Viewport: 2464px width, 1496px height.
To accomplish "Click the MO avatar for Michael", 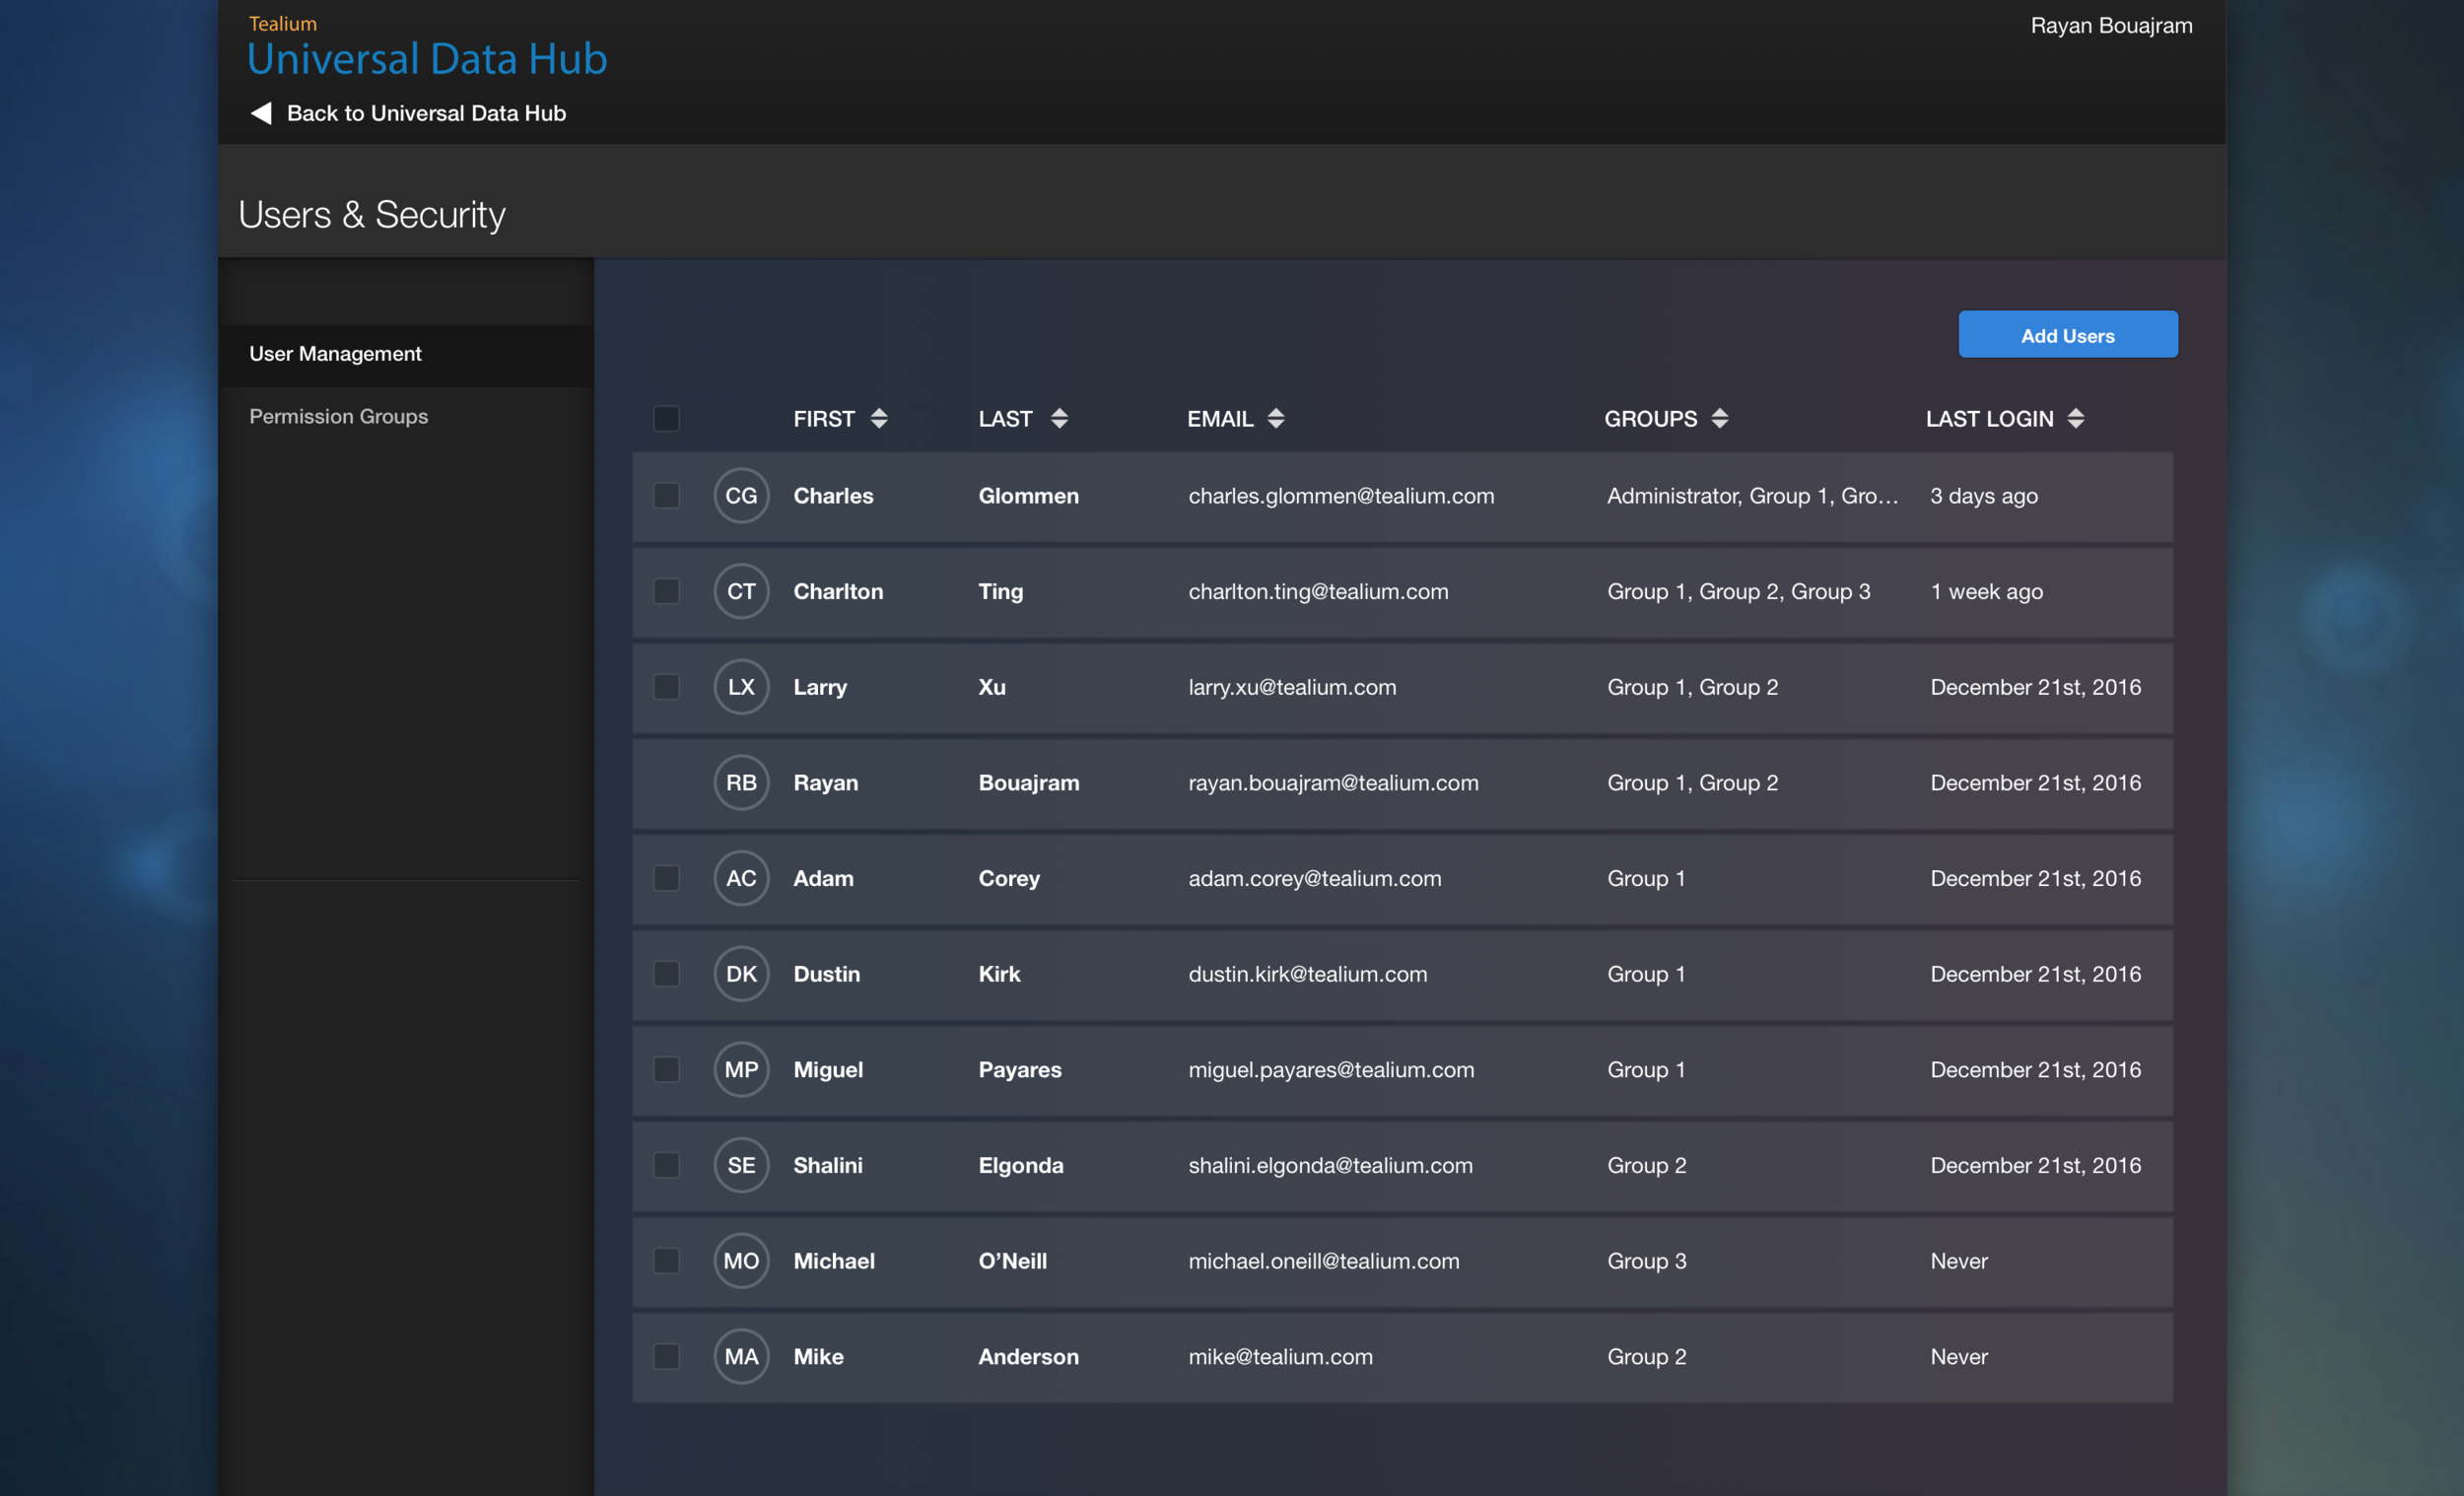I will 741,1261.
